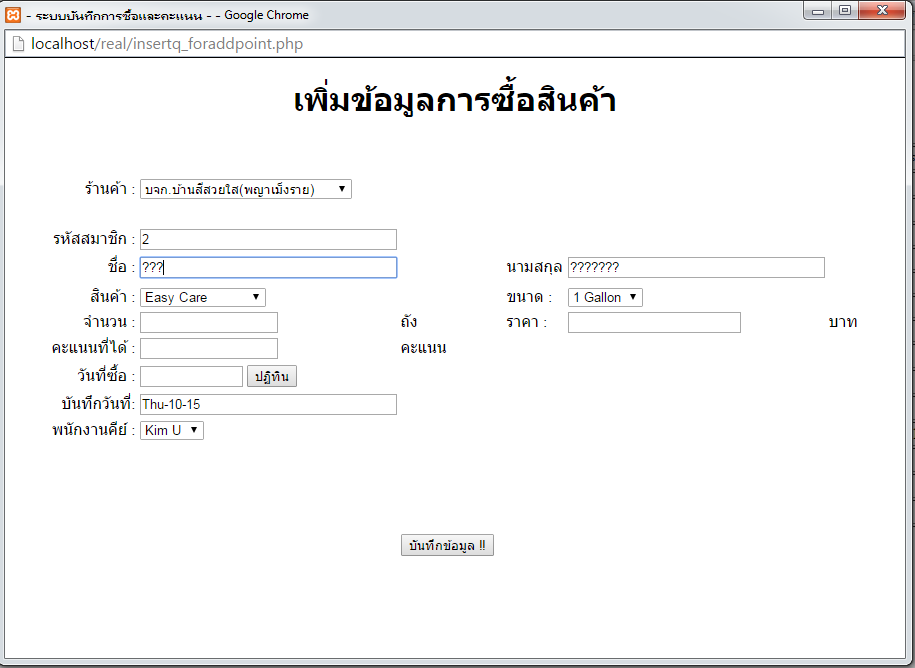Click the วันที่ซื้อ purchase date field
The height and width of the screenshot is (668, 915).
click(x=191, y=376)
